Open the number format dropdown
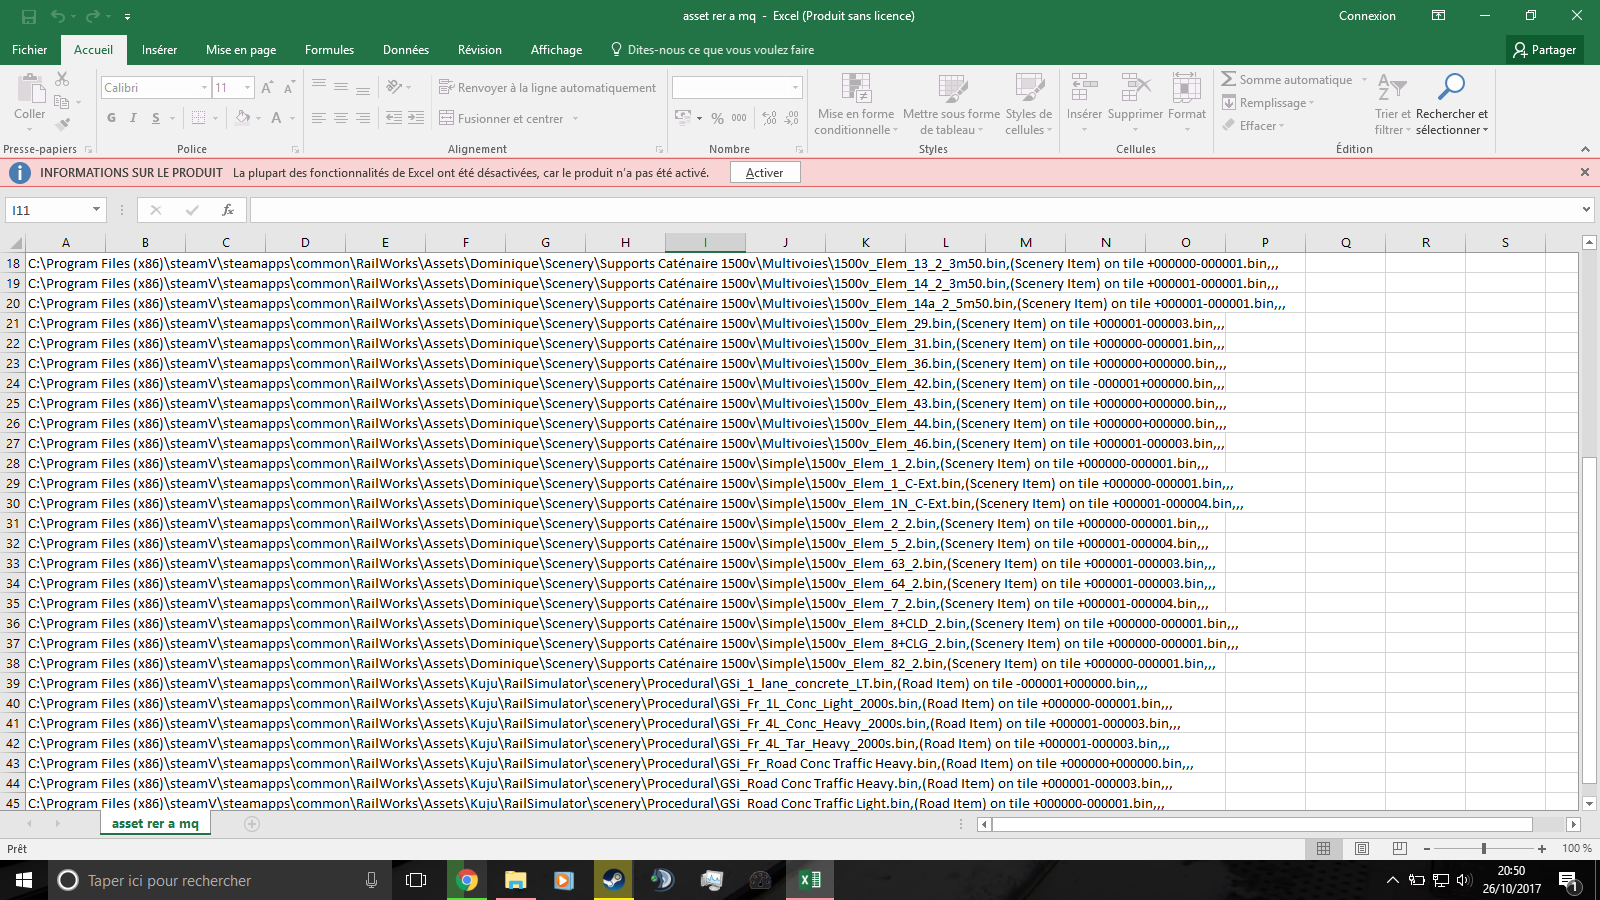 [796, 88]
